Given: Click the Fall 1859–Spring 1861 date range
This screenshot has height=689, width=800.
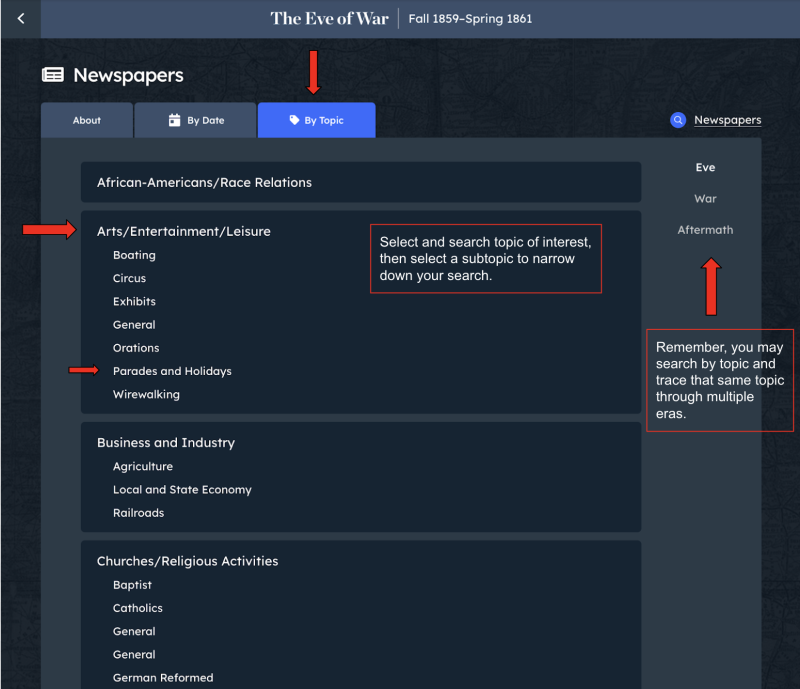Looking at the screenshot, I should 470,19.
